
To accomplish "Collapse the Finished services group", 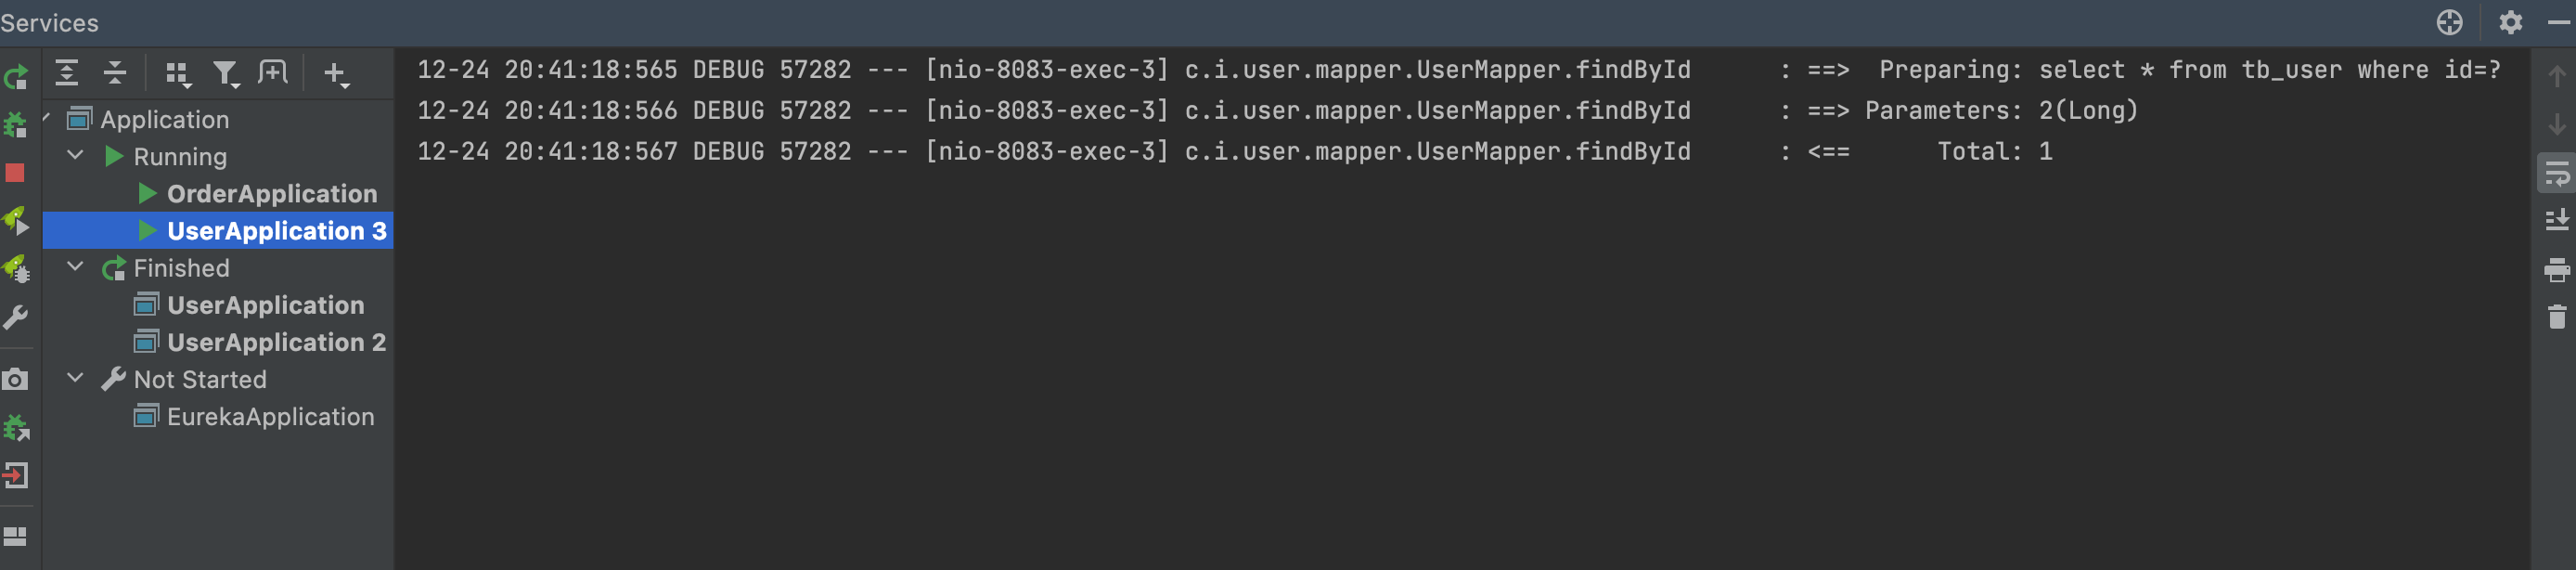I will (75, 267).
